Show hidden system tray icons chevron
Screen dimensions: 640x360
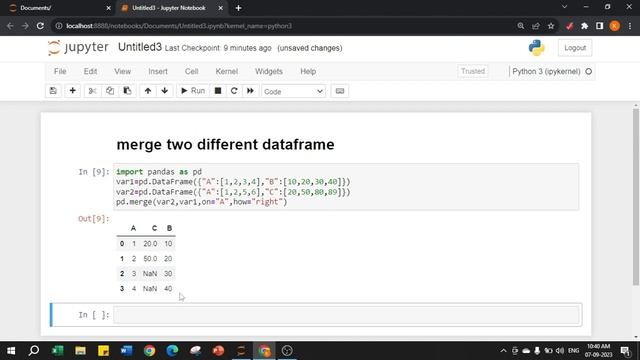tap(503, 351)
